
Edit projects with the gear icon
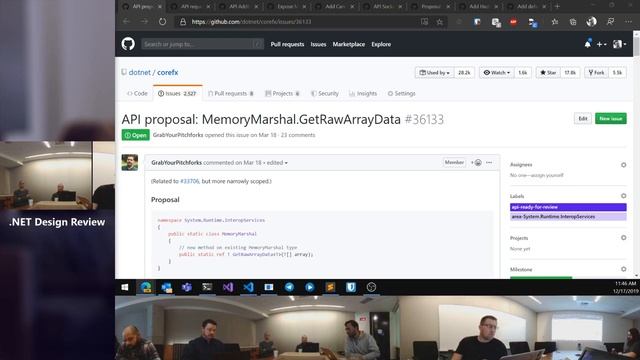(623, 238)
